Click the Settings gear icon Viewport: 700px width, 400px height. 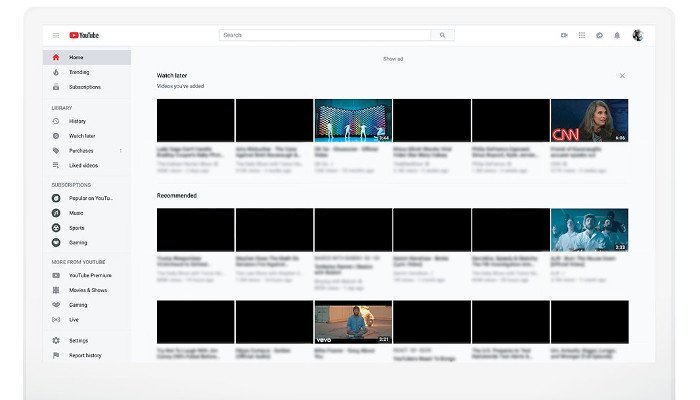coord(56,341)
